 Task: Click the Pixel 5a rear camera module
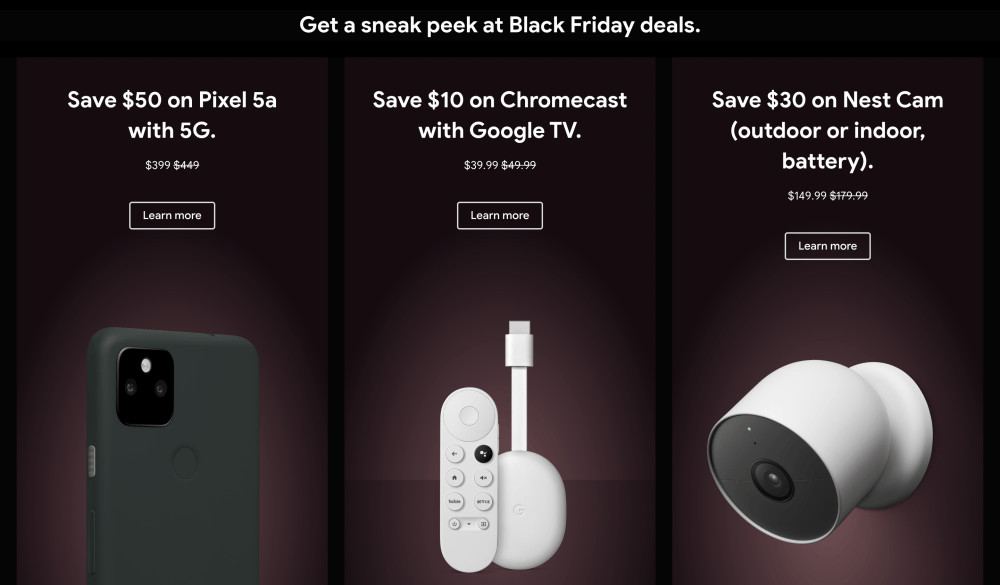(144, 386)
